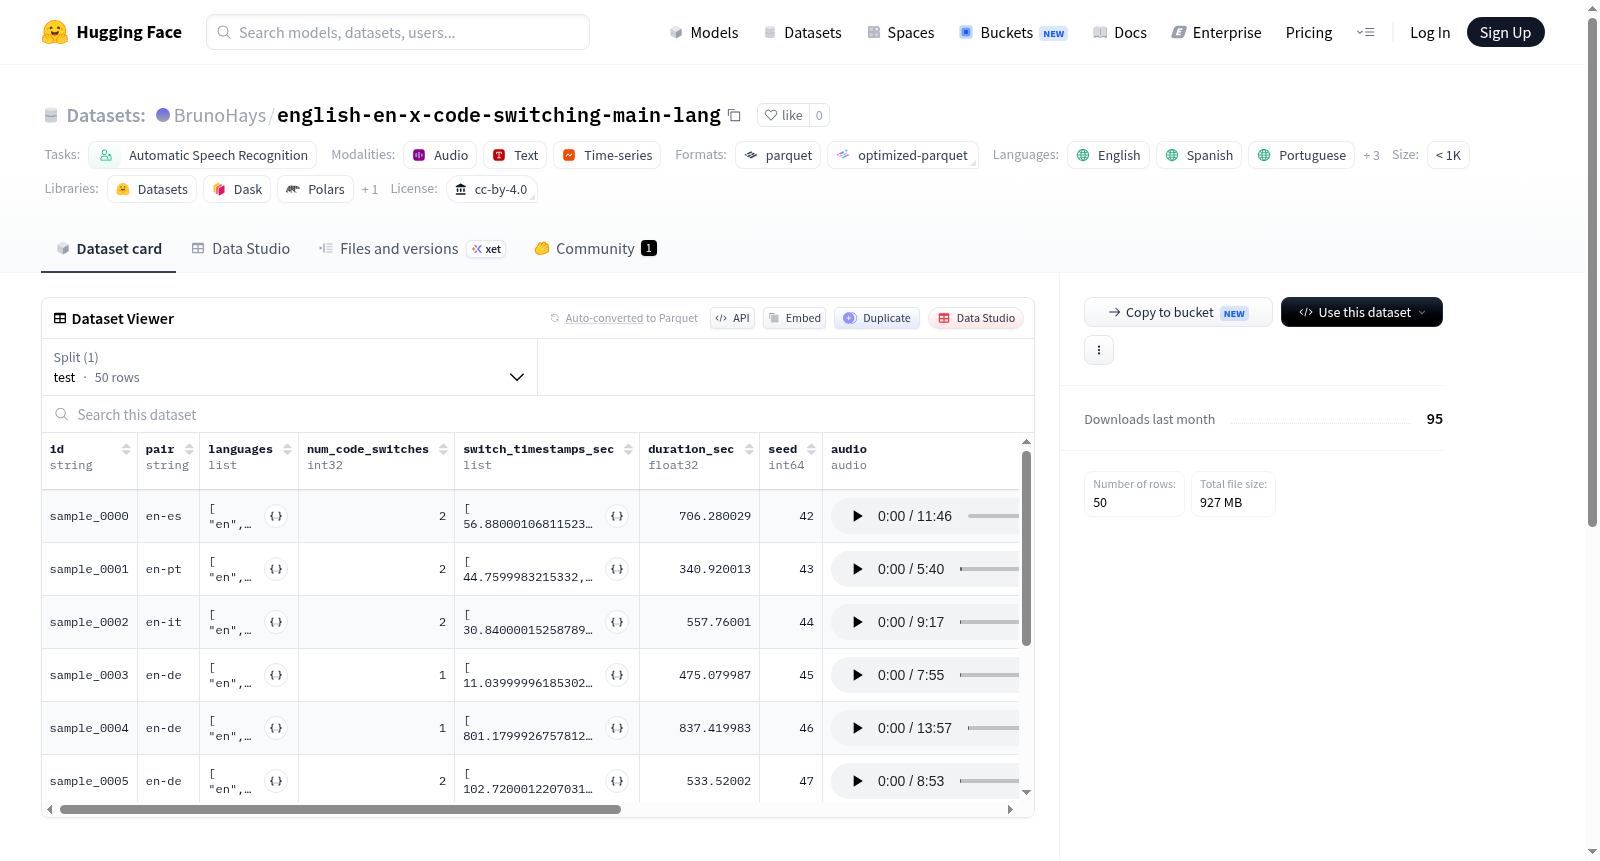Play audio for sample_0002
The image size is (1600, 861).
(857, 622)
